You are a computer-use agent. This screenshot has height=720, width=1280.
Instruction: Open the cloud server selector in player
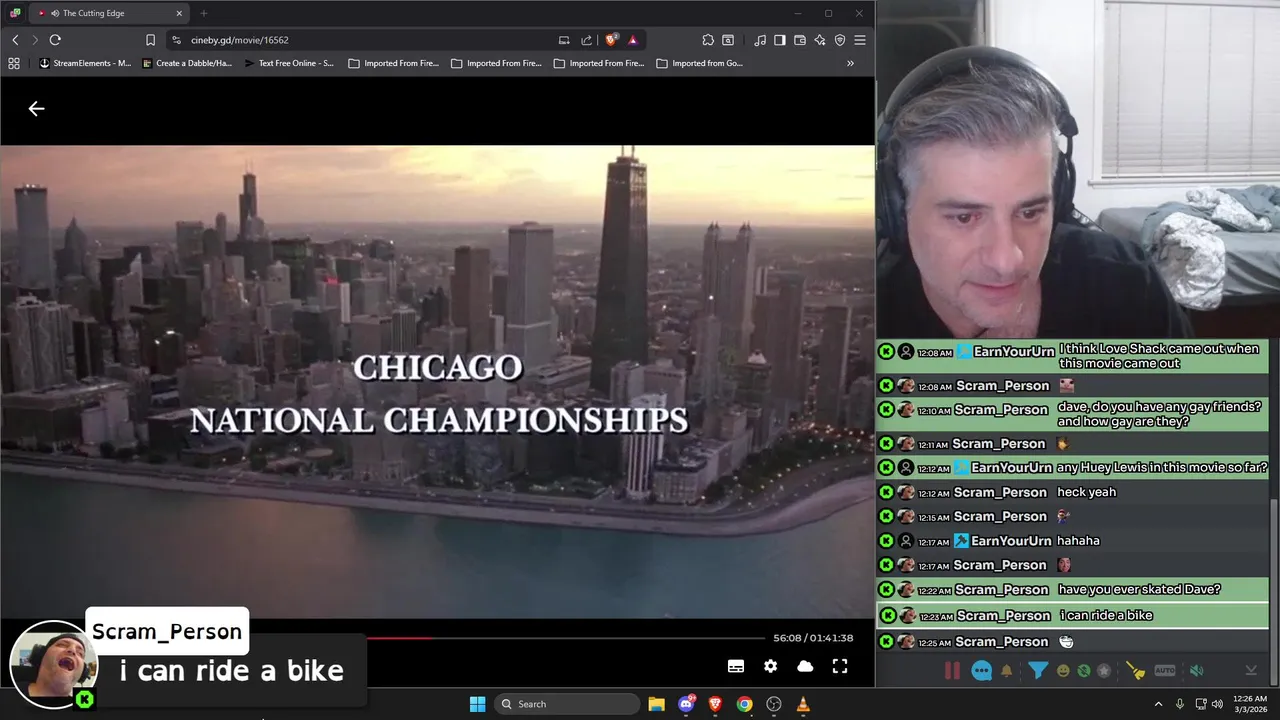(x=805, y=666)
